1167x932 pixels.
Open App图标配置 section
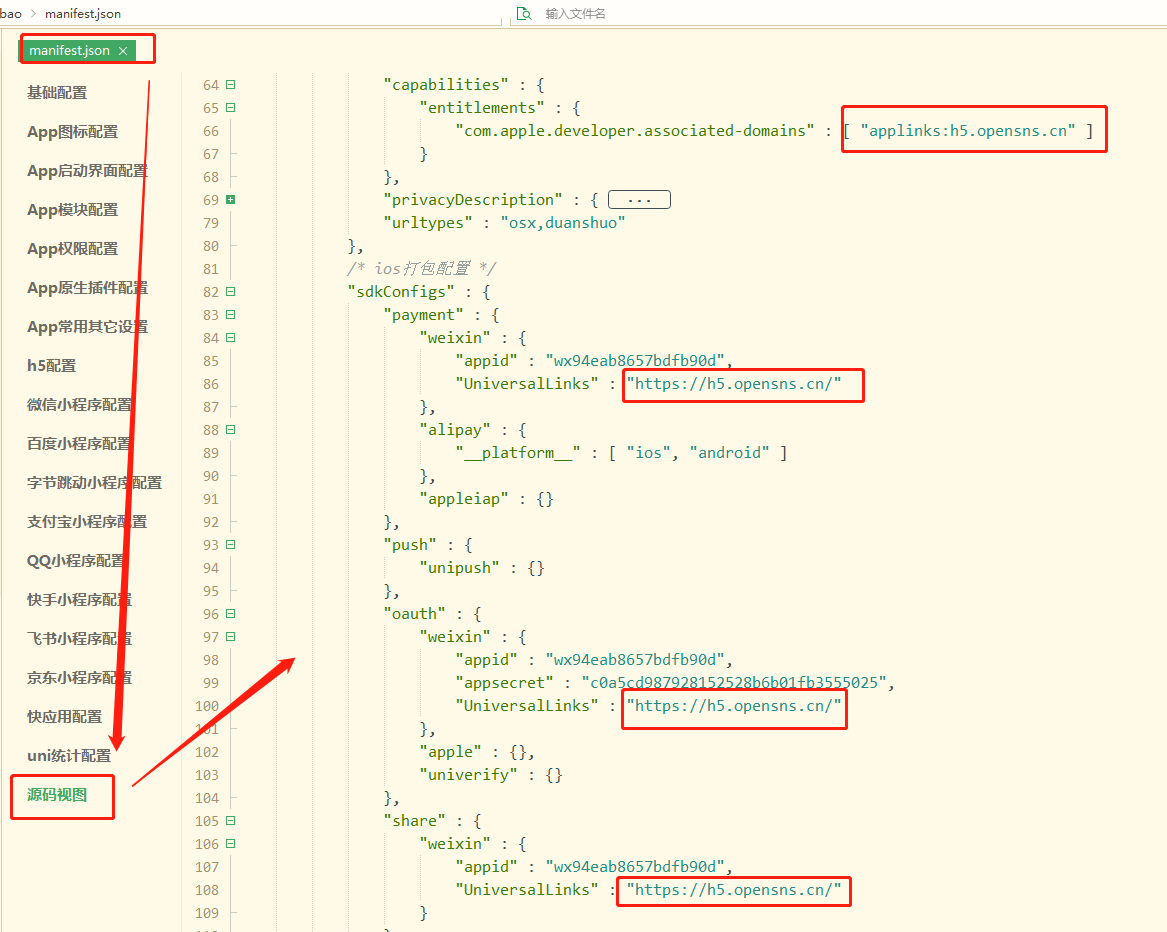(x=73, y=132)
